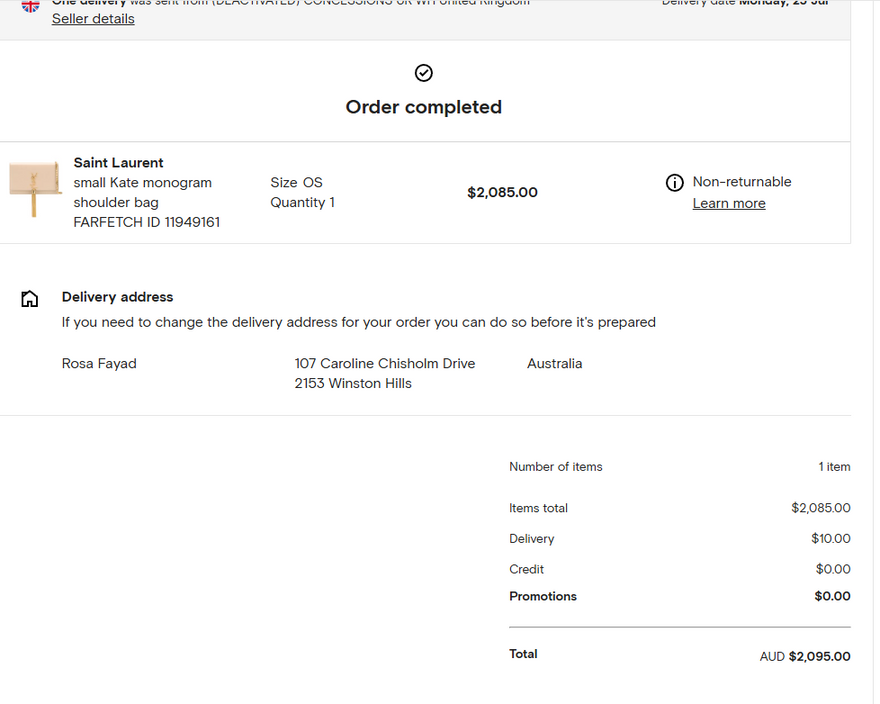Click the 1 item value

click(x=834, y=467)
